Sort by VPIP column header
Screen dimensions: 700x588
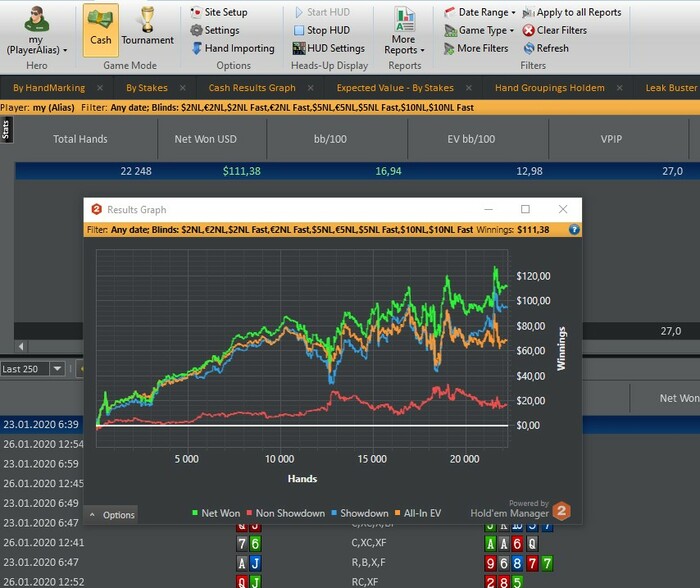(x=611, y=139)
